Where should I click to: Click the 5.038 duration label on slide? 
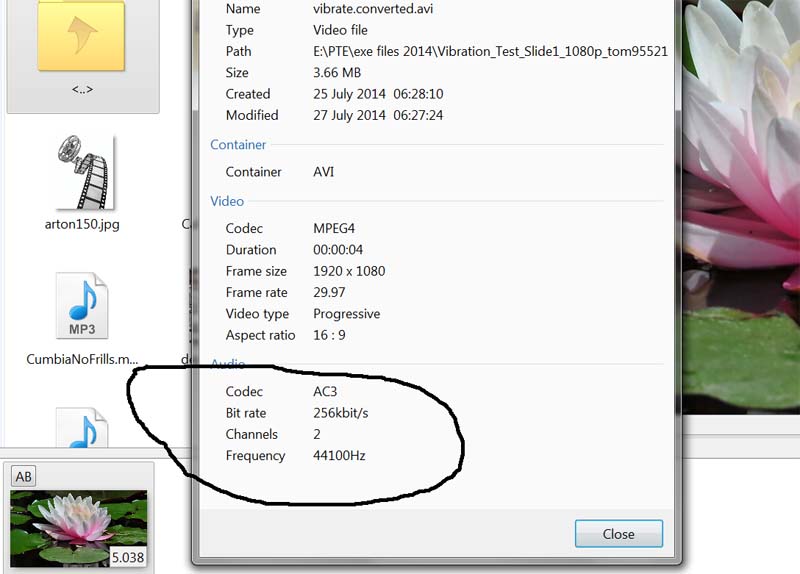pyautogui.click(x=127, y=556)
